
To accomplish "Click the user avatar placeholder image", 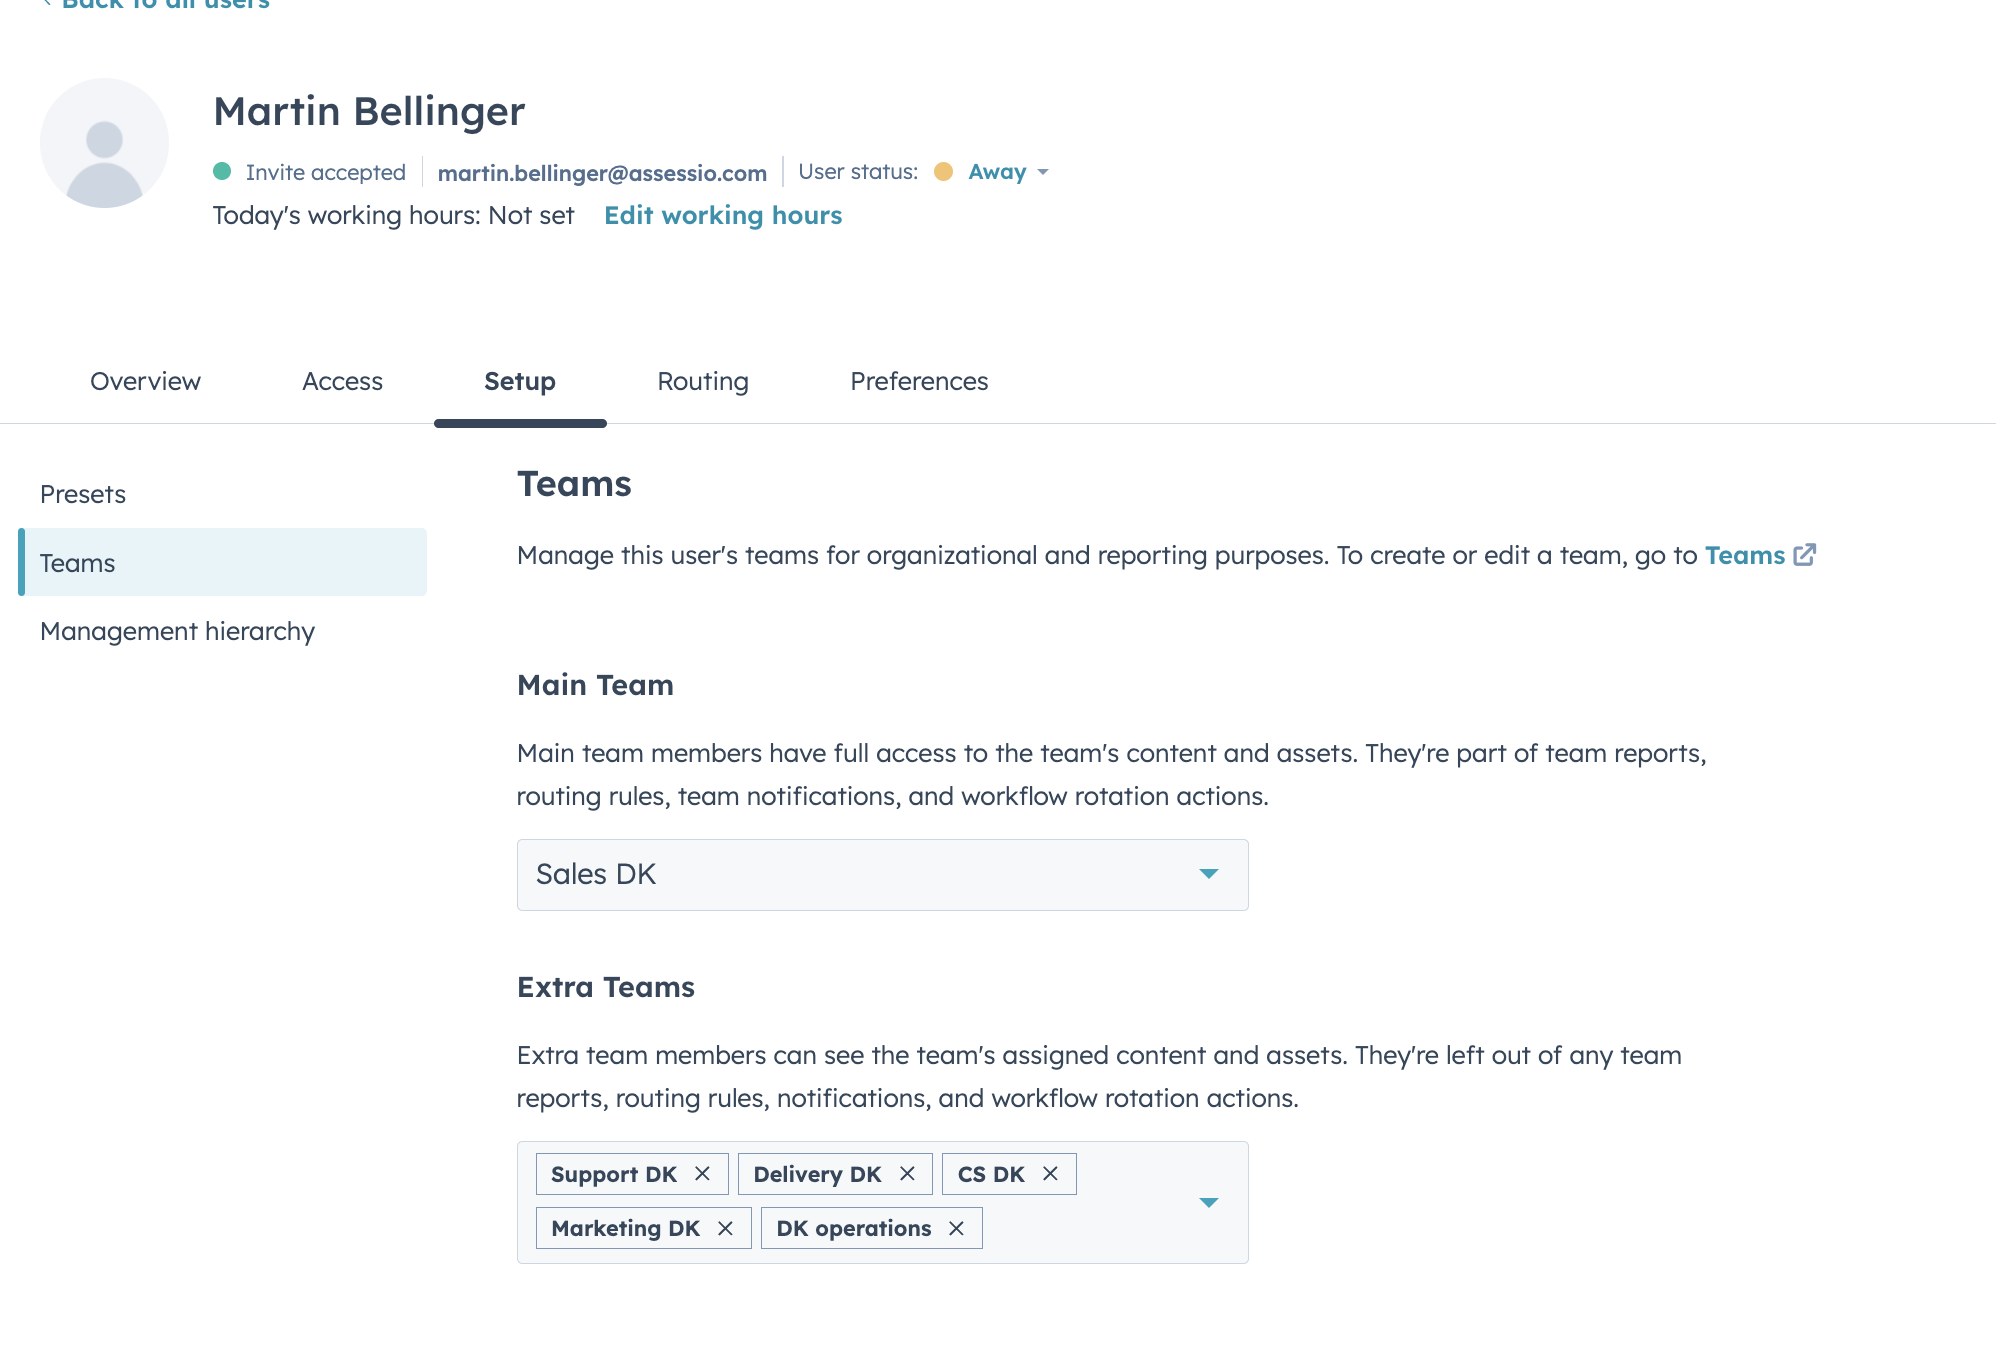I will (x=104, y=143).
